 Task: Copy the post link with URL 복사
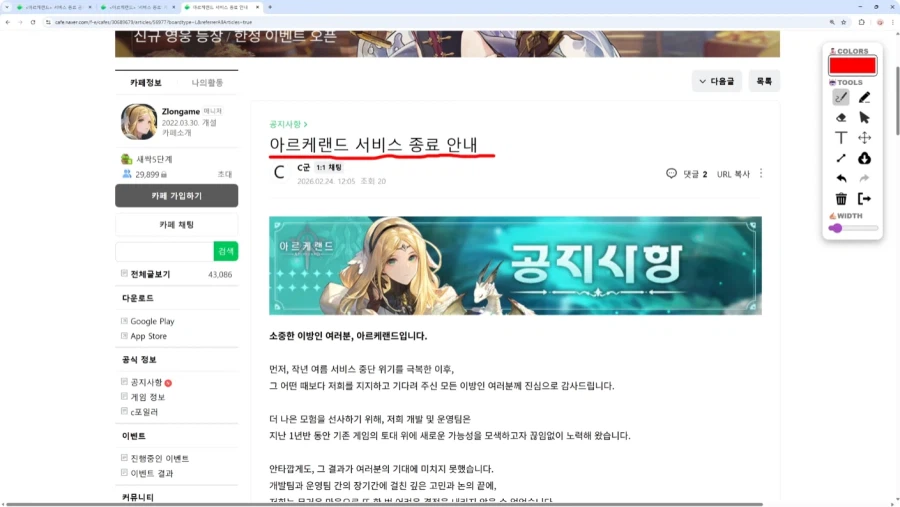coord(733,174)
